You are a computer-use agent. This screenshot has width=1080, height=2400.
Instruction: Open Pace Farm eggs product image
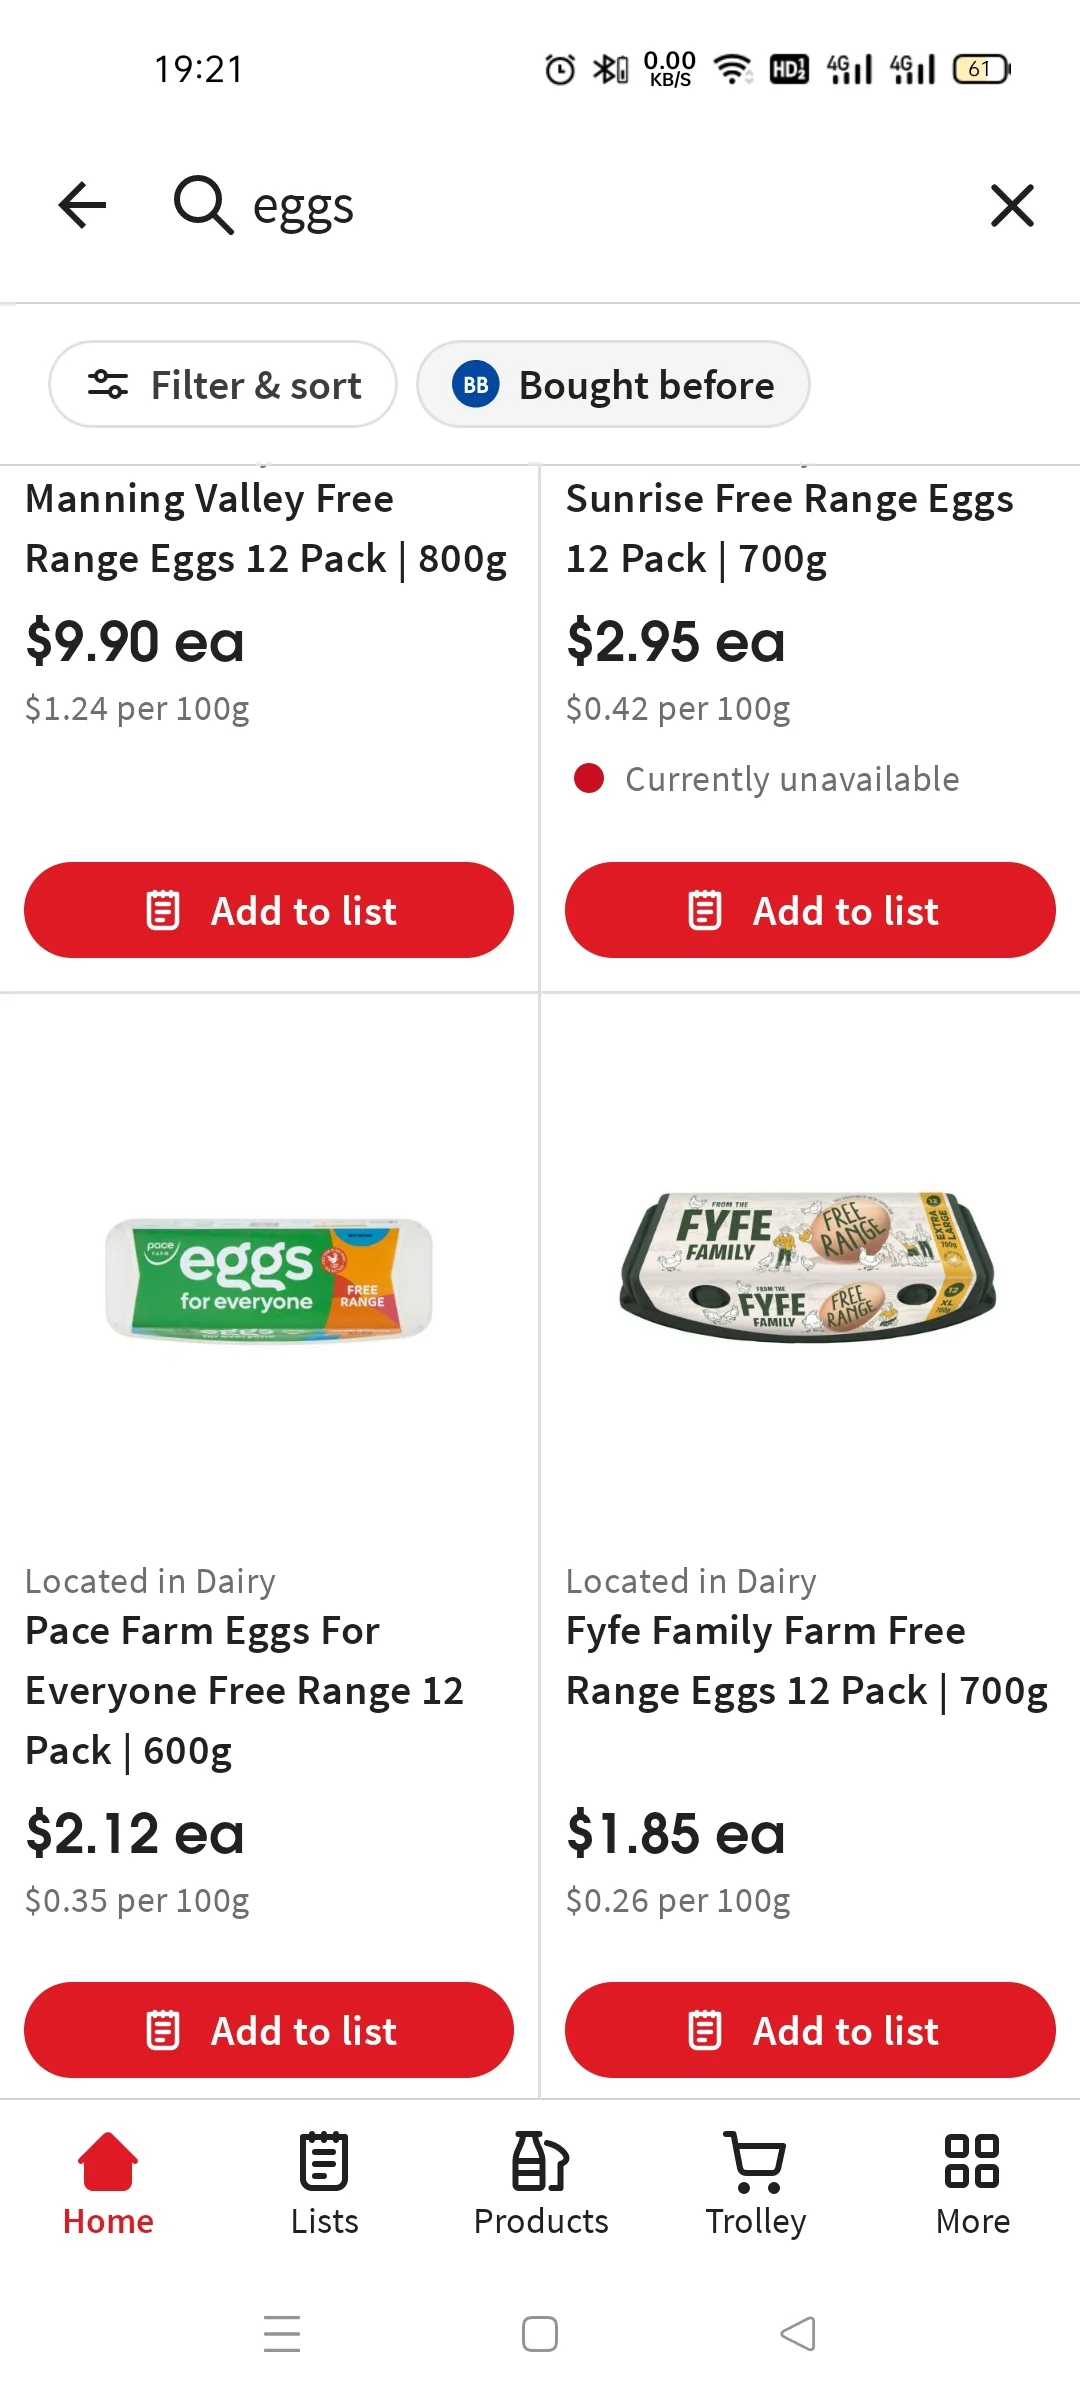pyautogui.click(x=269, y=1280)
